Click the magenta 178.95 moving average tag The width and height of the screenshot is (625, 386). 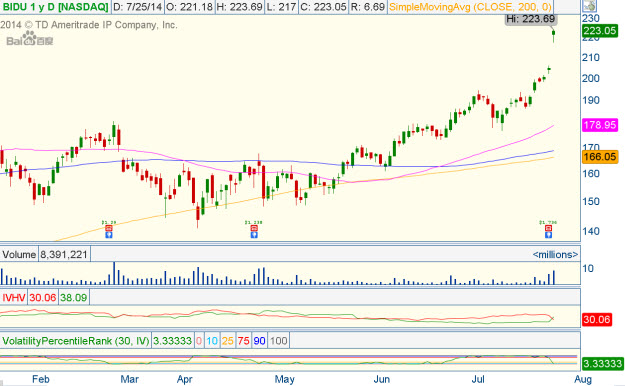[600, 125]
